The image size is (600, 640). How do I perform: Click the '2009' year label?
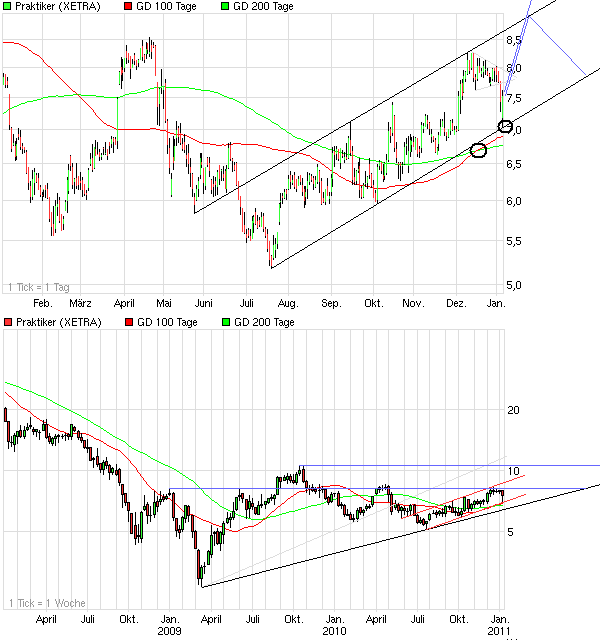tap(169, 631)
